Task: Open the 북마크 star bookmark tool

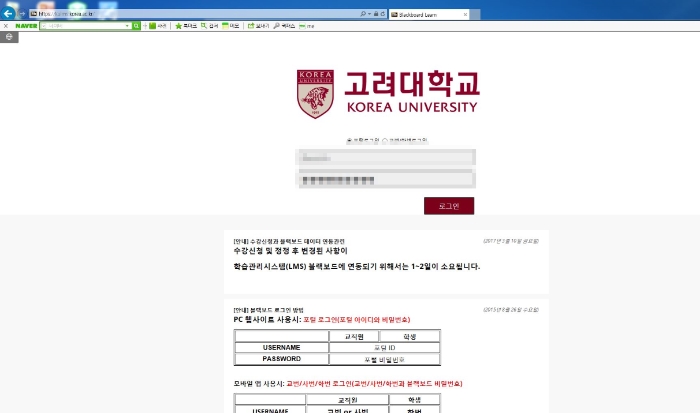Action: [186, 26]
